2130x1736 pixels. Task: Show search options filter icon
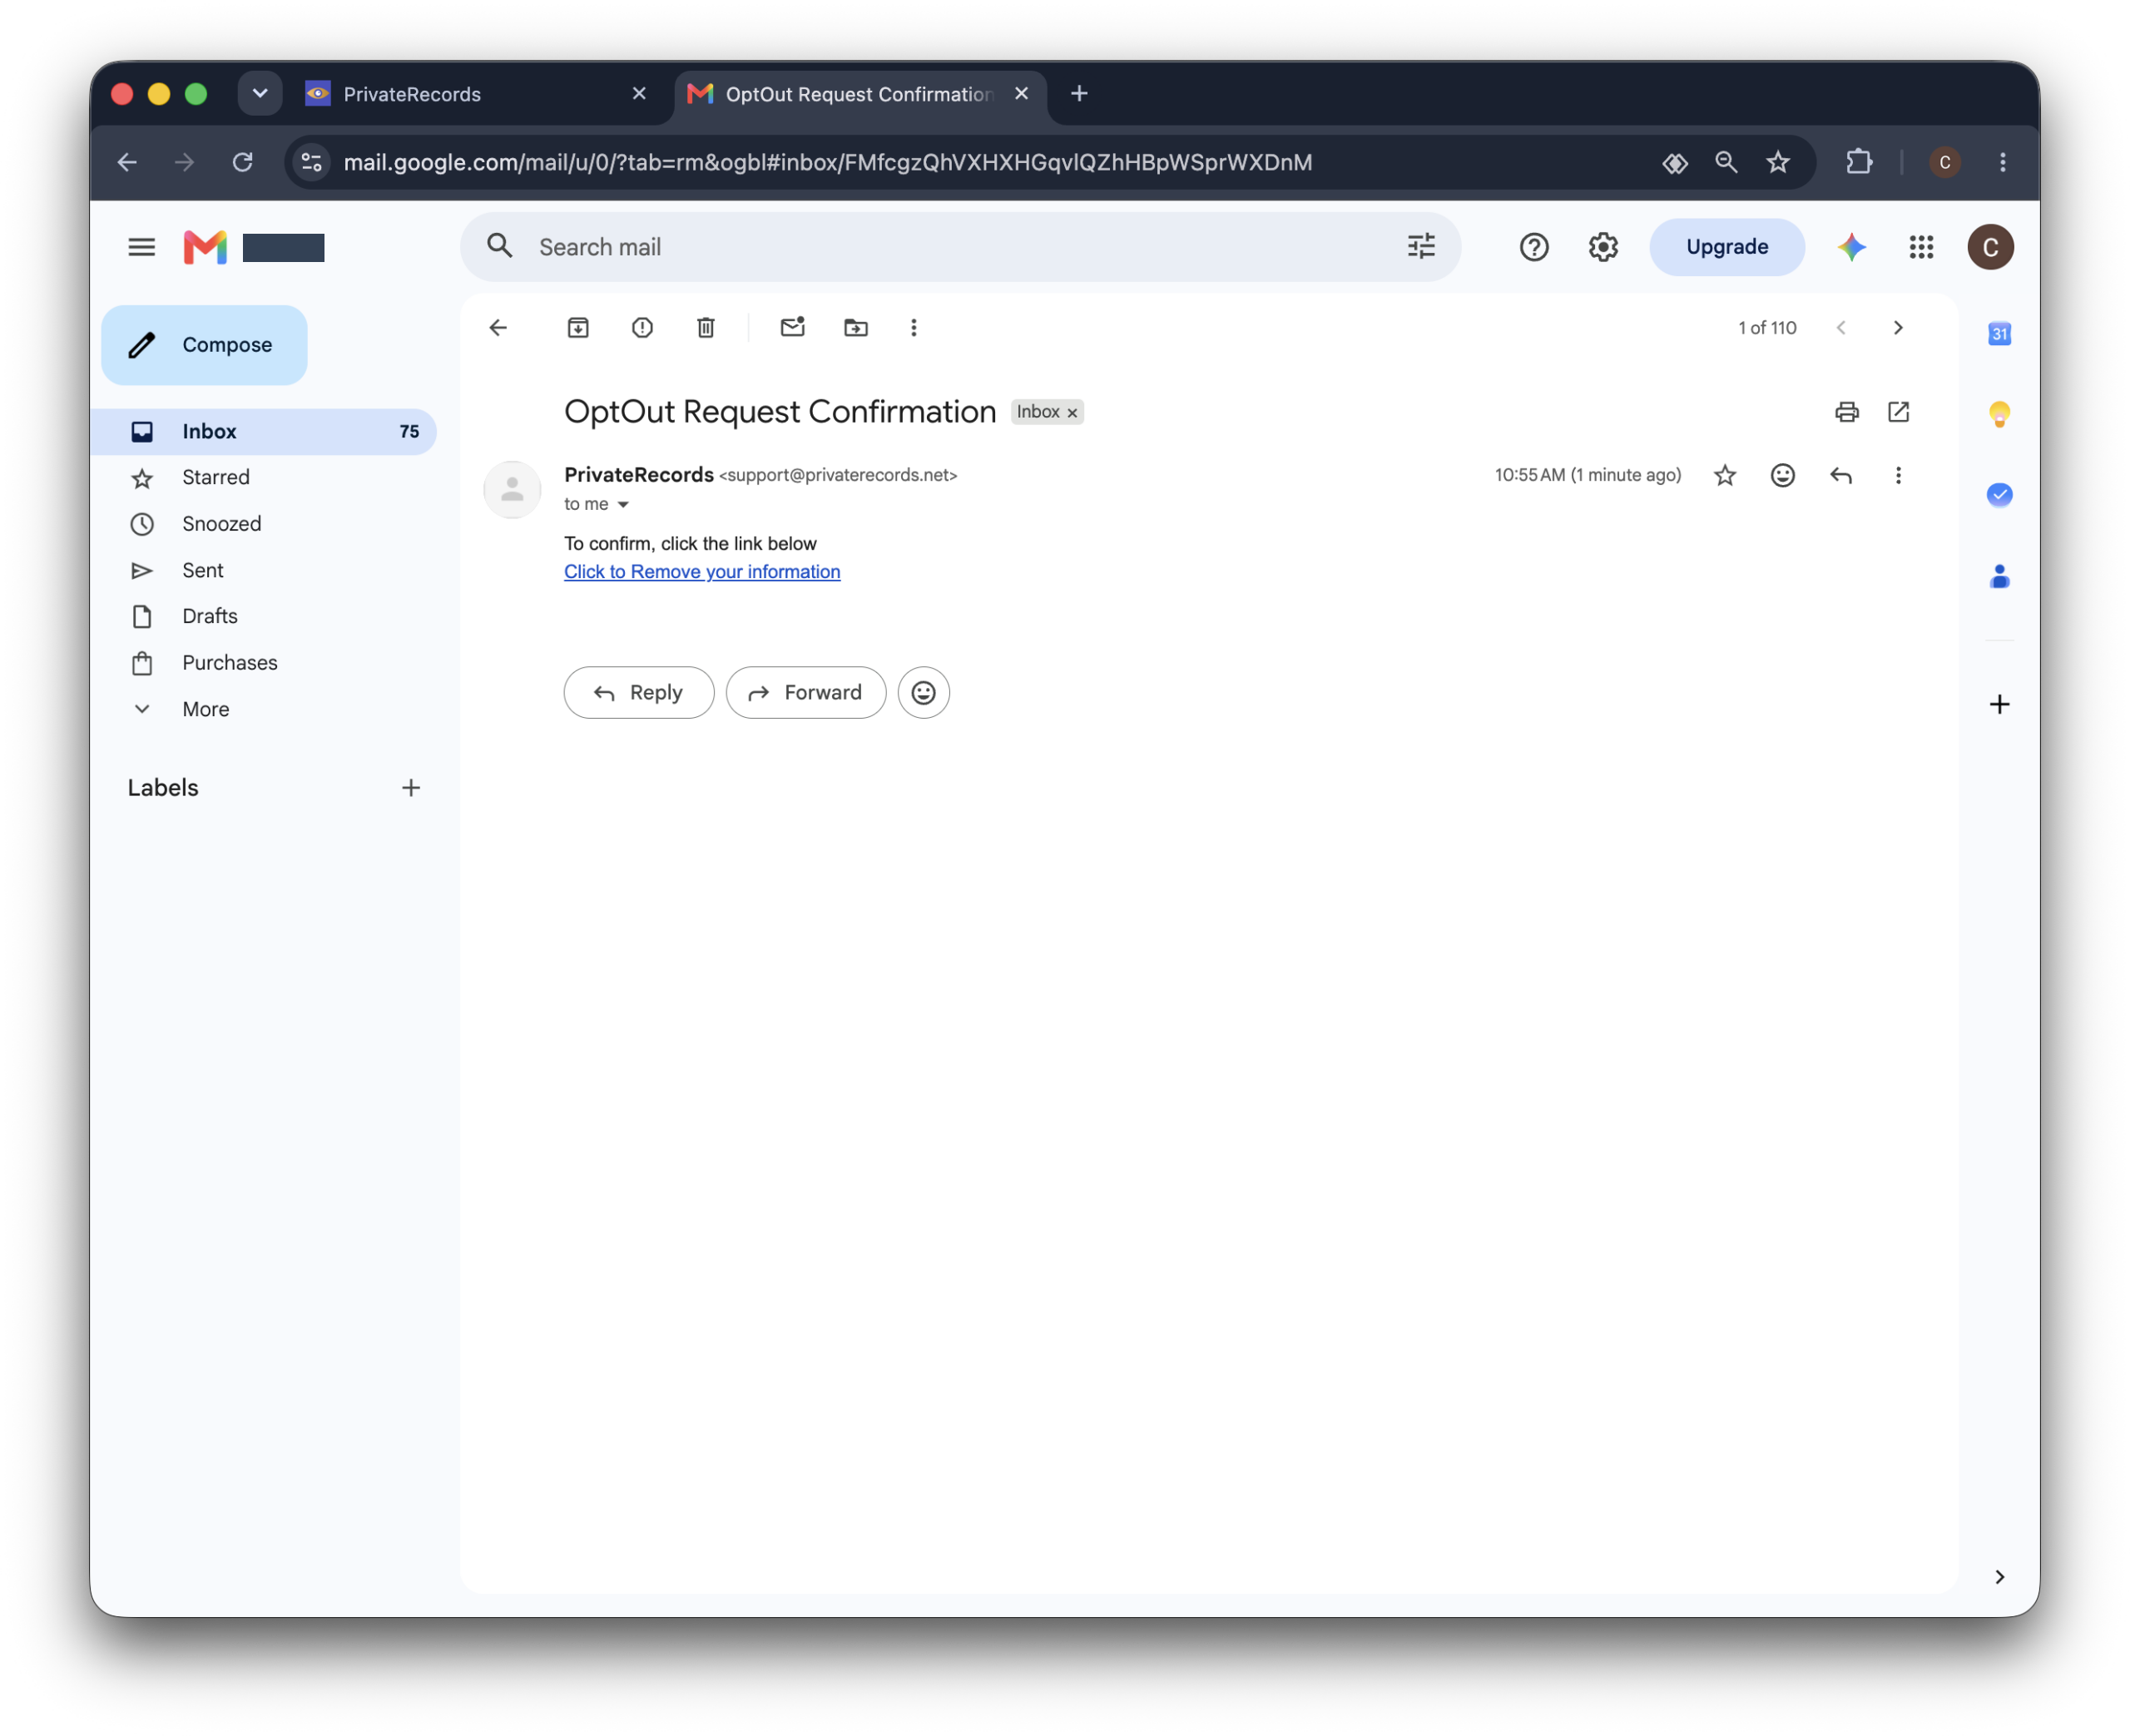1421,247
